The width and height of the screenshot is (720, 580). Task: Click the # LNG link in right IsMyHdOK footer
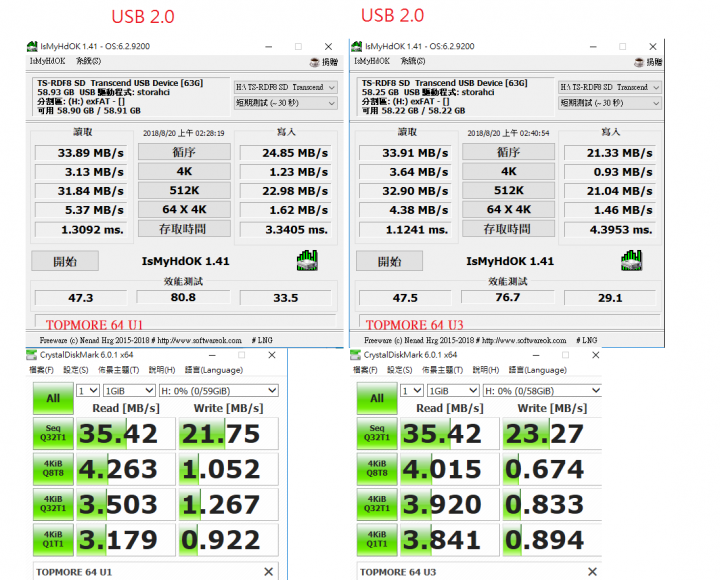pyautogui.click(x=587, y=340)
